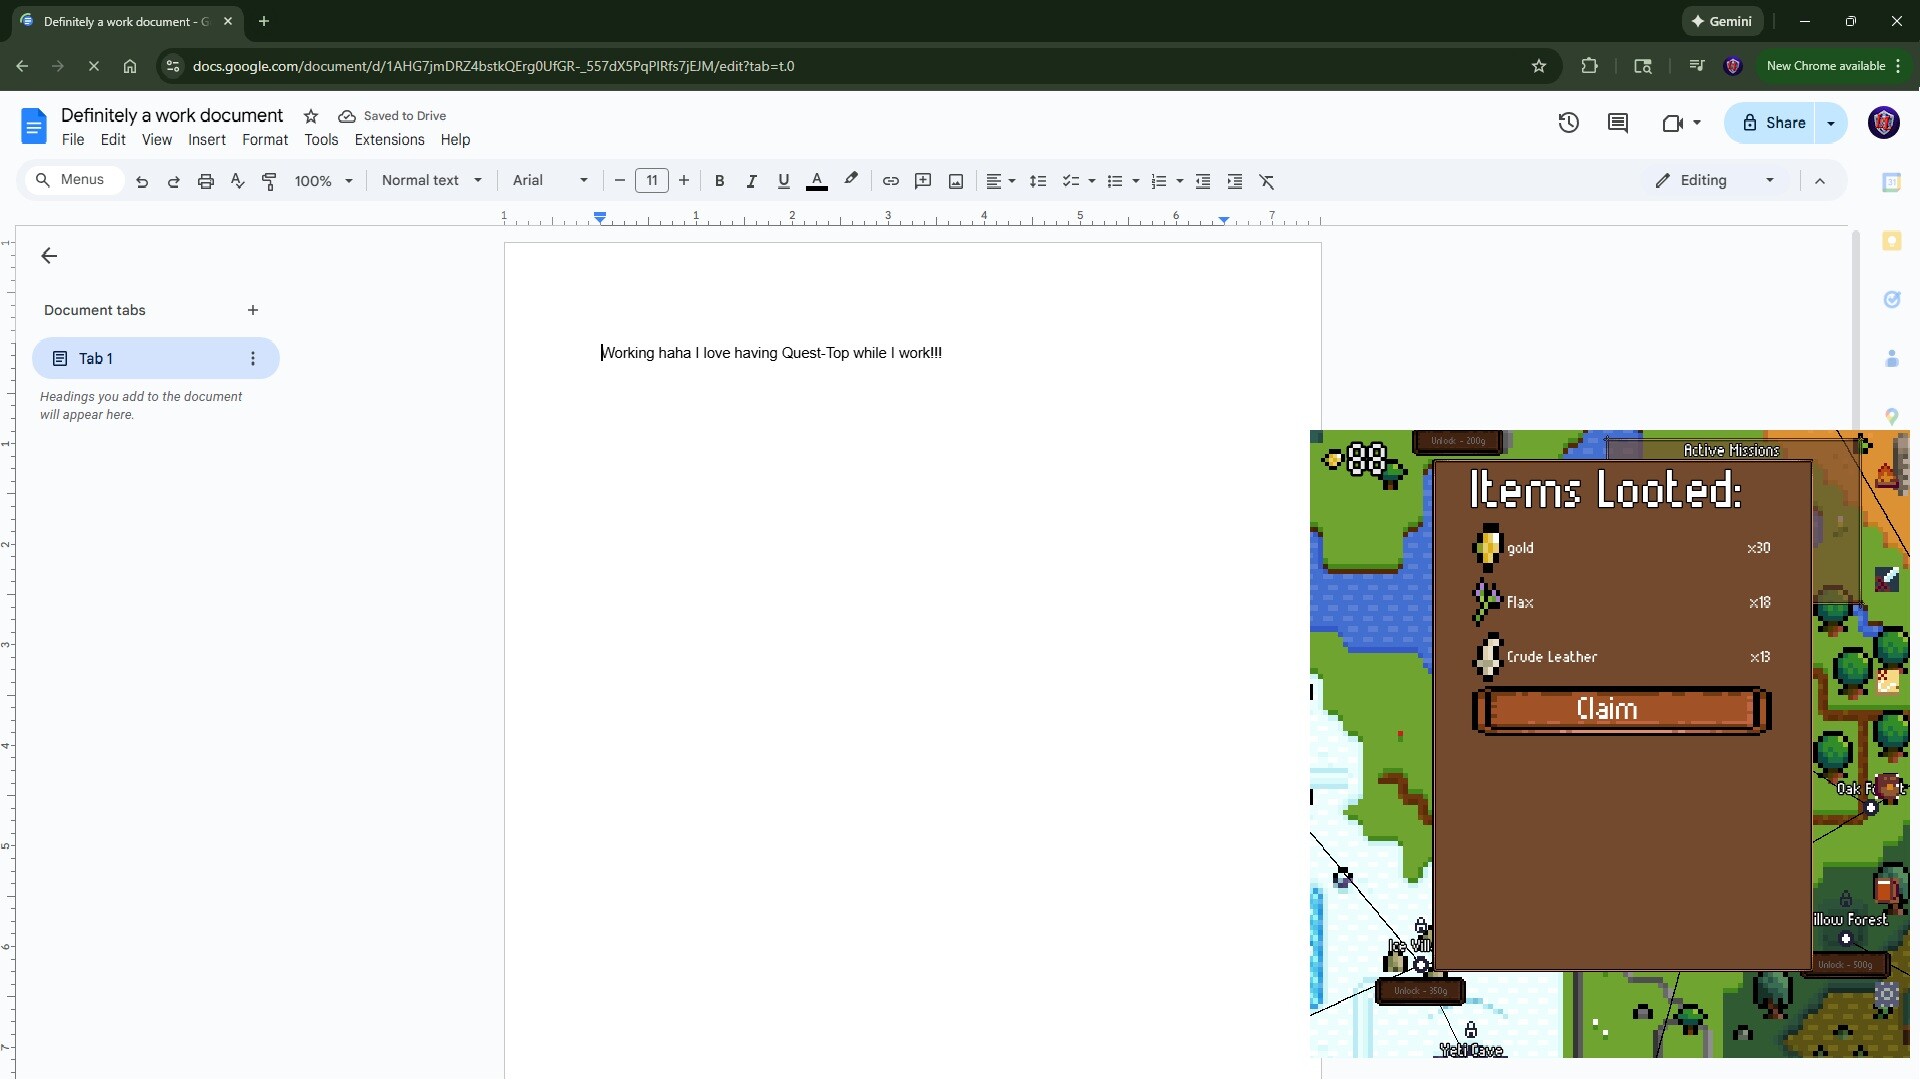
Task: Insert a link using the toolbar icon
Action: click(x=891, y=181)
